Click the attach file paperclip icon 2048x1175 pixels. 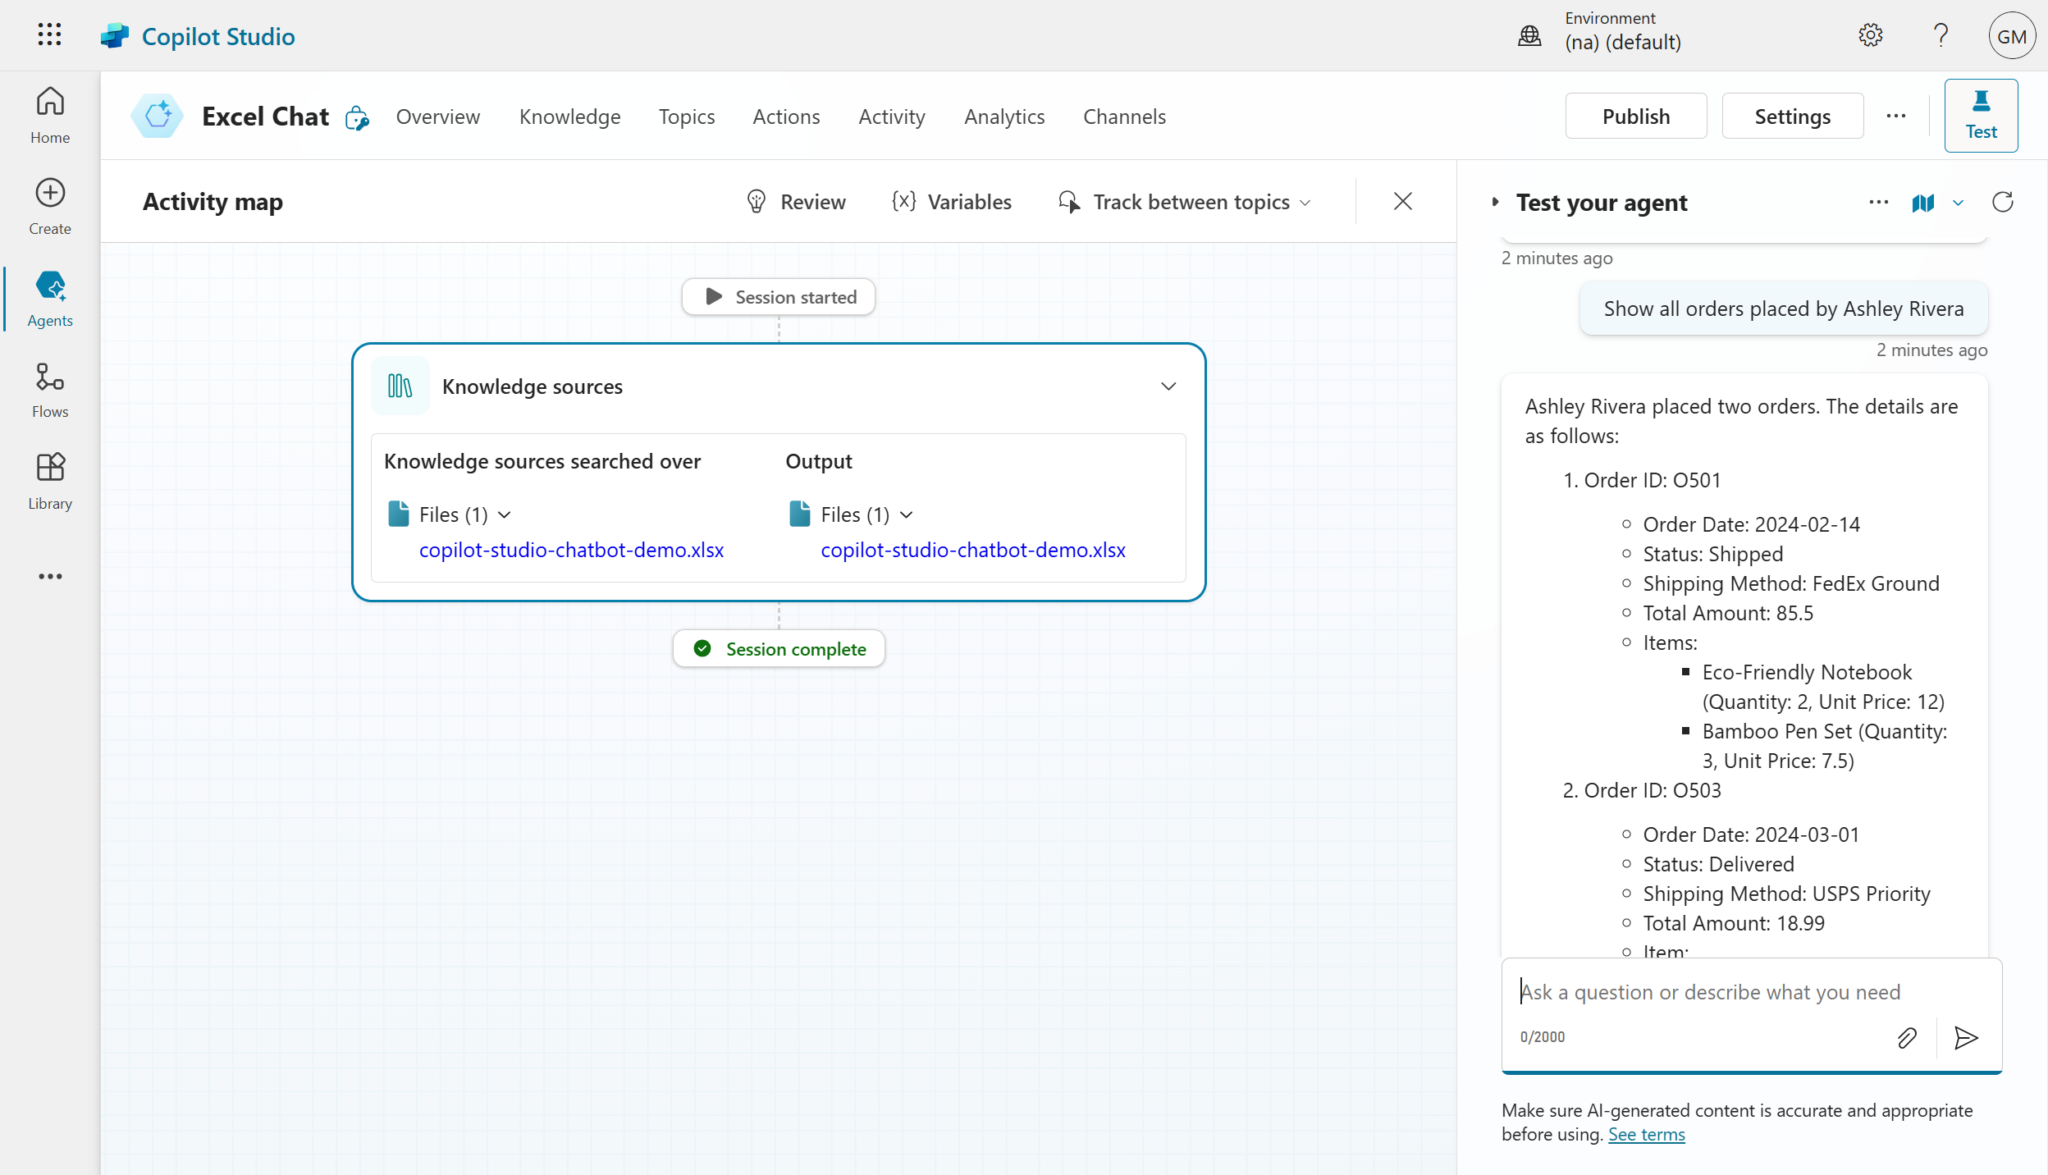[x=1906, y=1037]
